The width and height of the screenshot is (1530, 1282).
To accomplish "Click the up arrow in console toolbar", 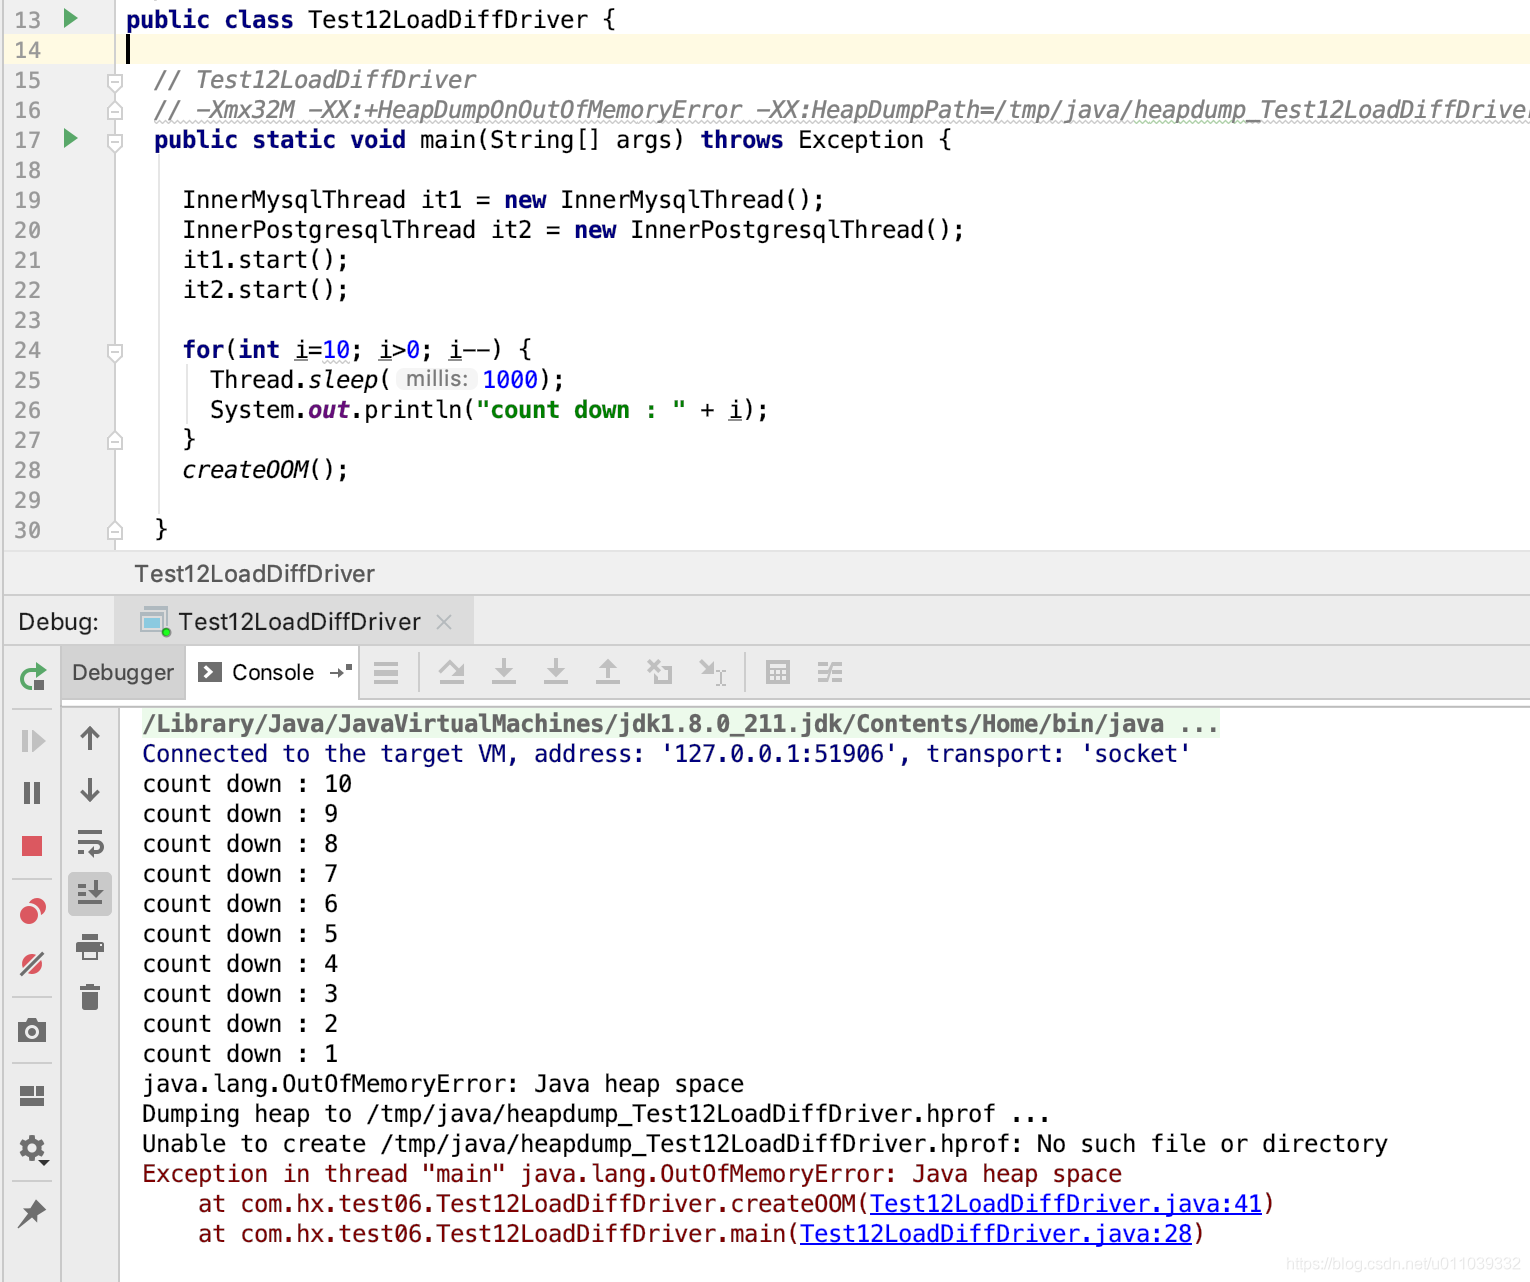I will [x=90, y=739].
